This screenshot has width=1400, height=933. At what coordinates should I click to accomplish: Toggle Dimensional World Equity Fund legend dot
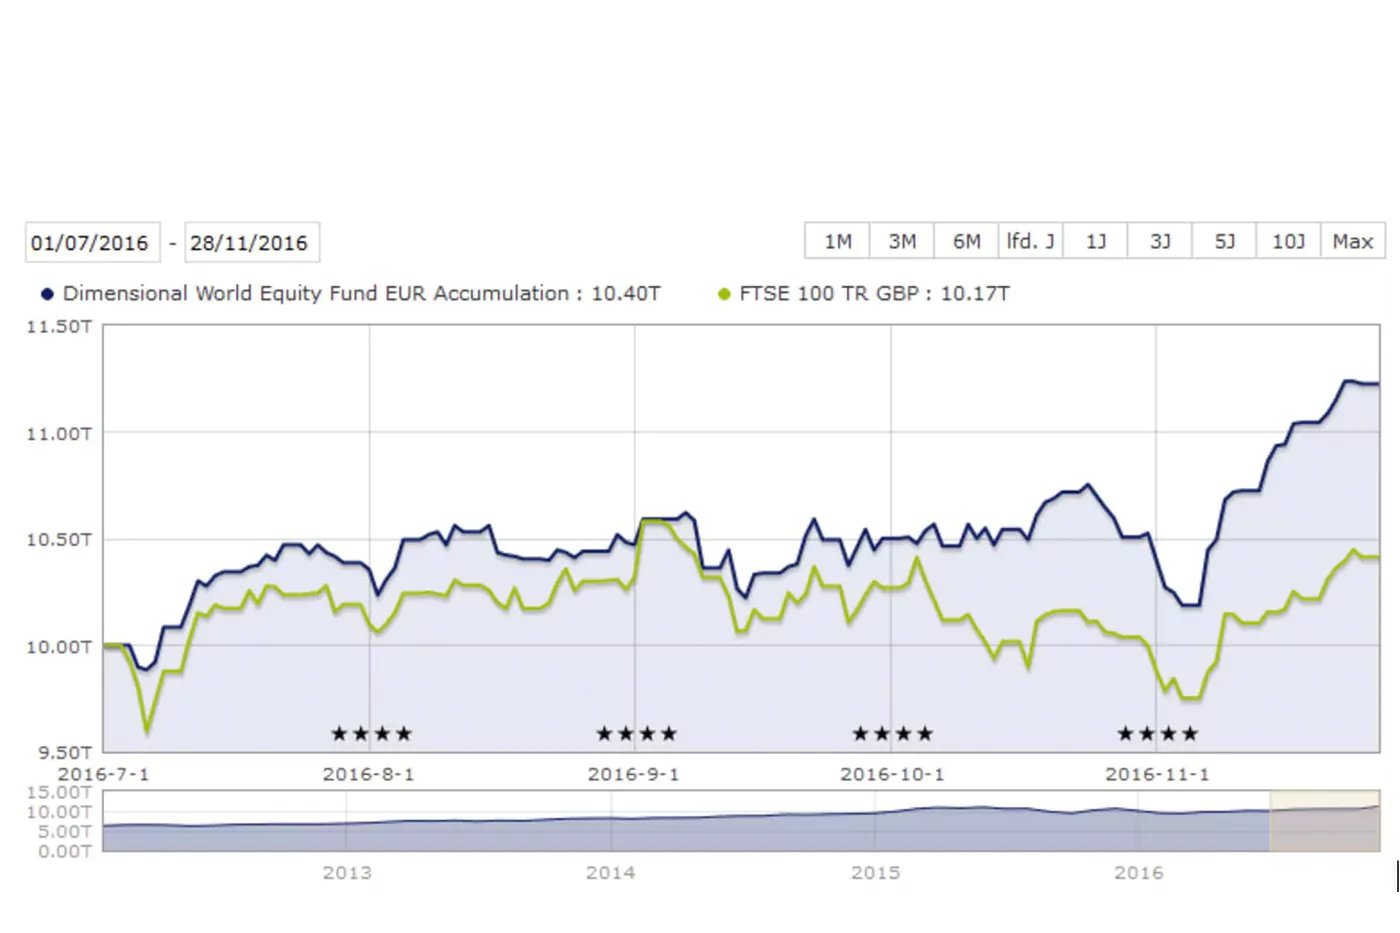pos(47,294)
